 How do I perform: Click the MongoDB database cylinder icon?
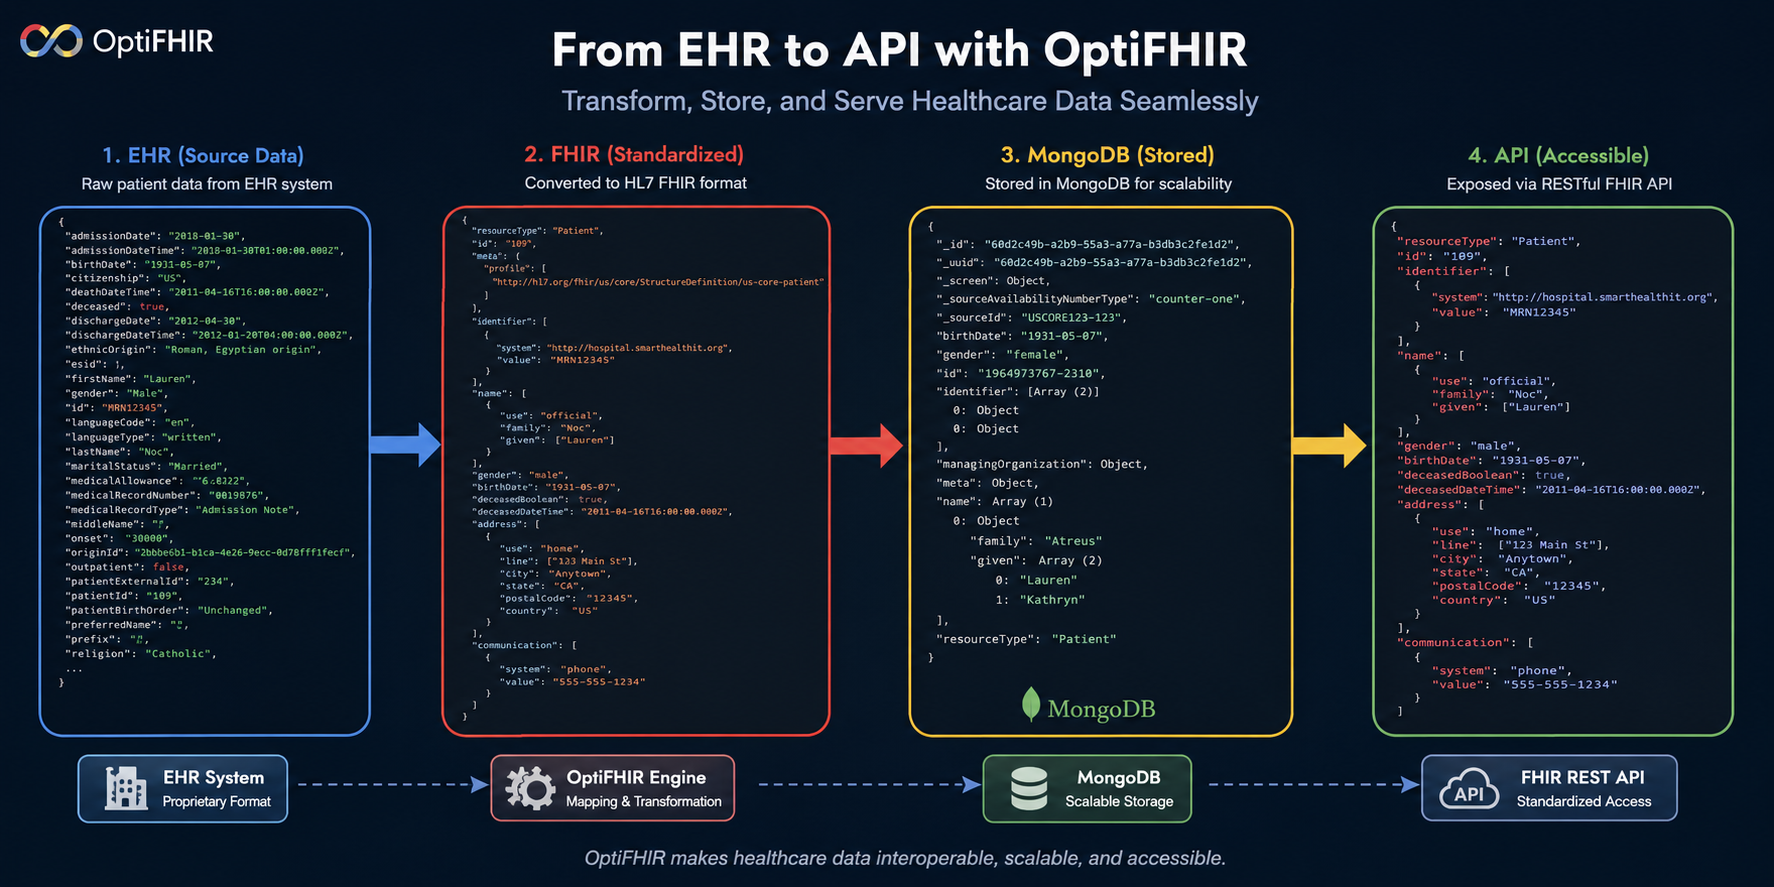click(x=1028, y=789)
